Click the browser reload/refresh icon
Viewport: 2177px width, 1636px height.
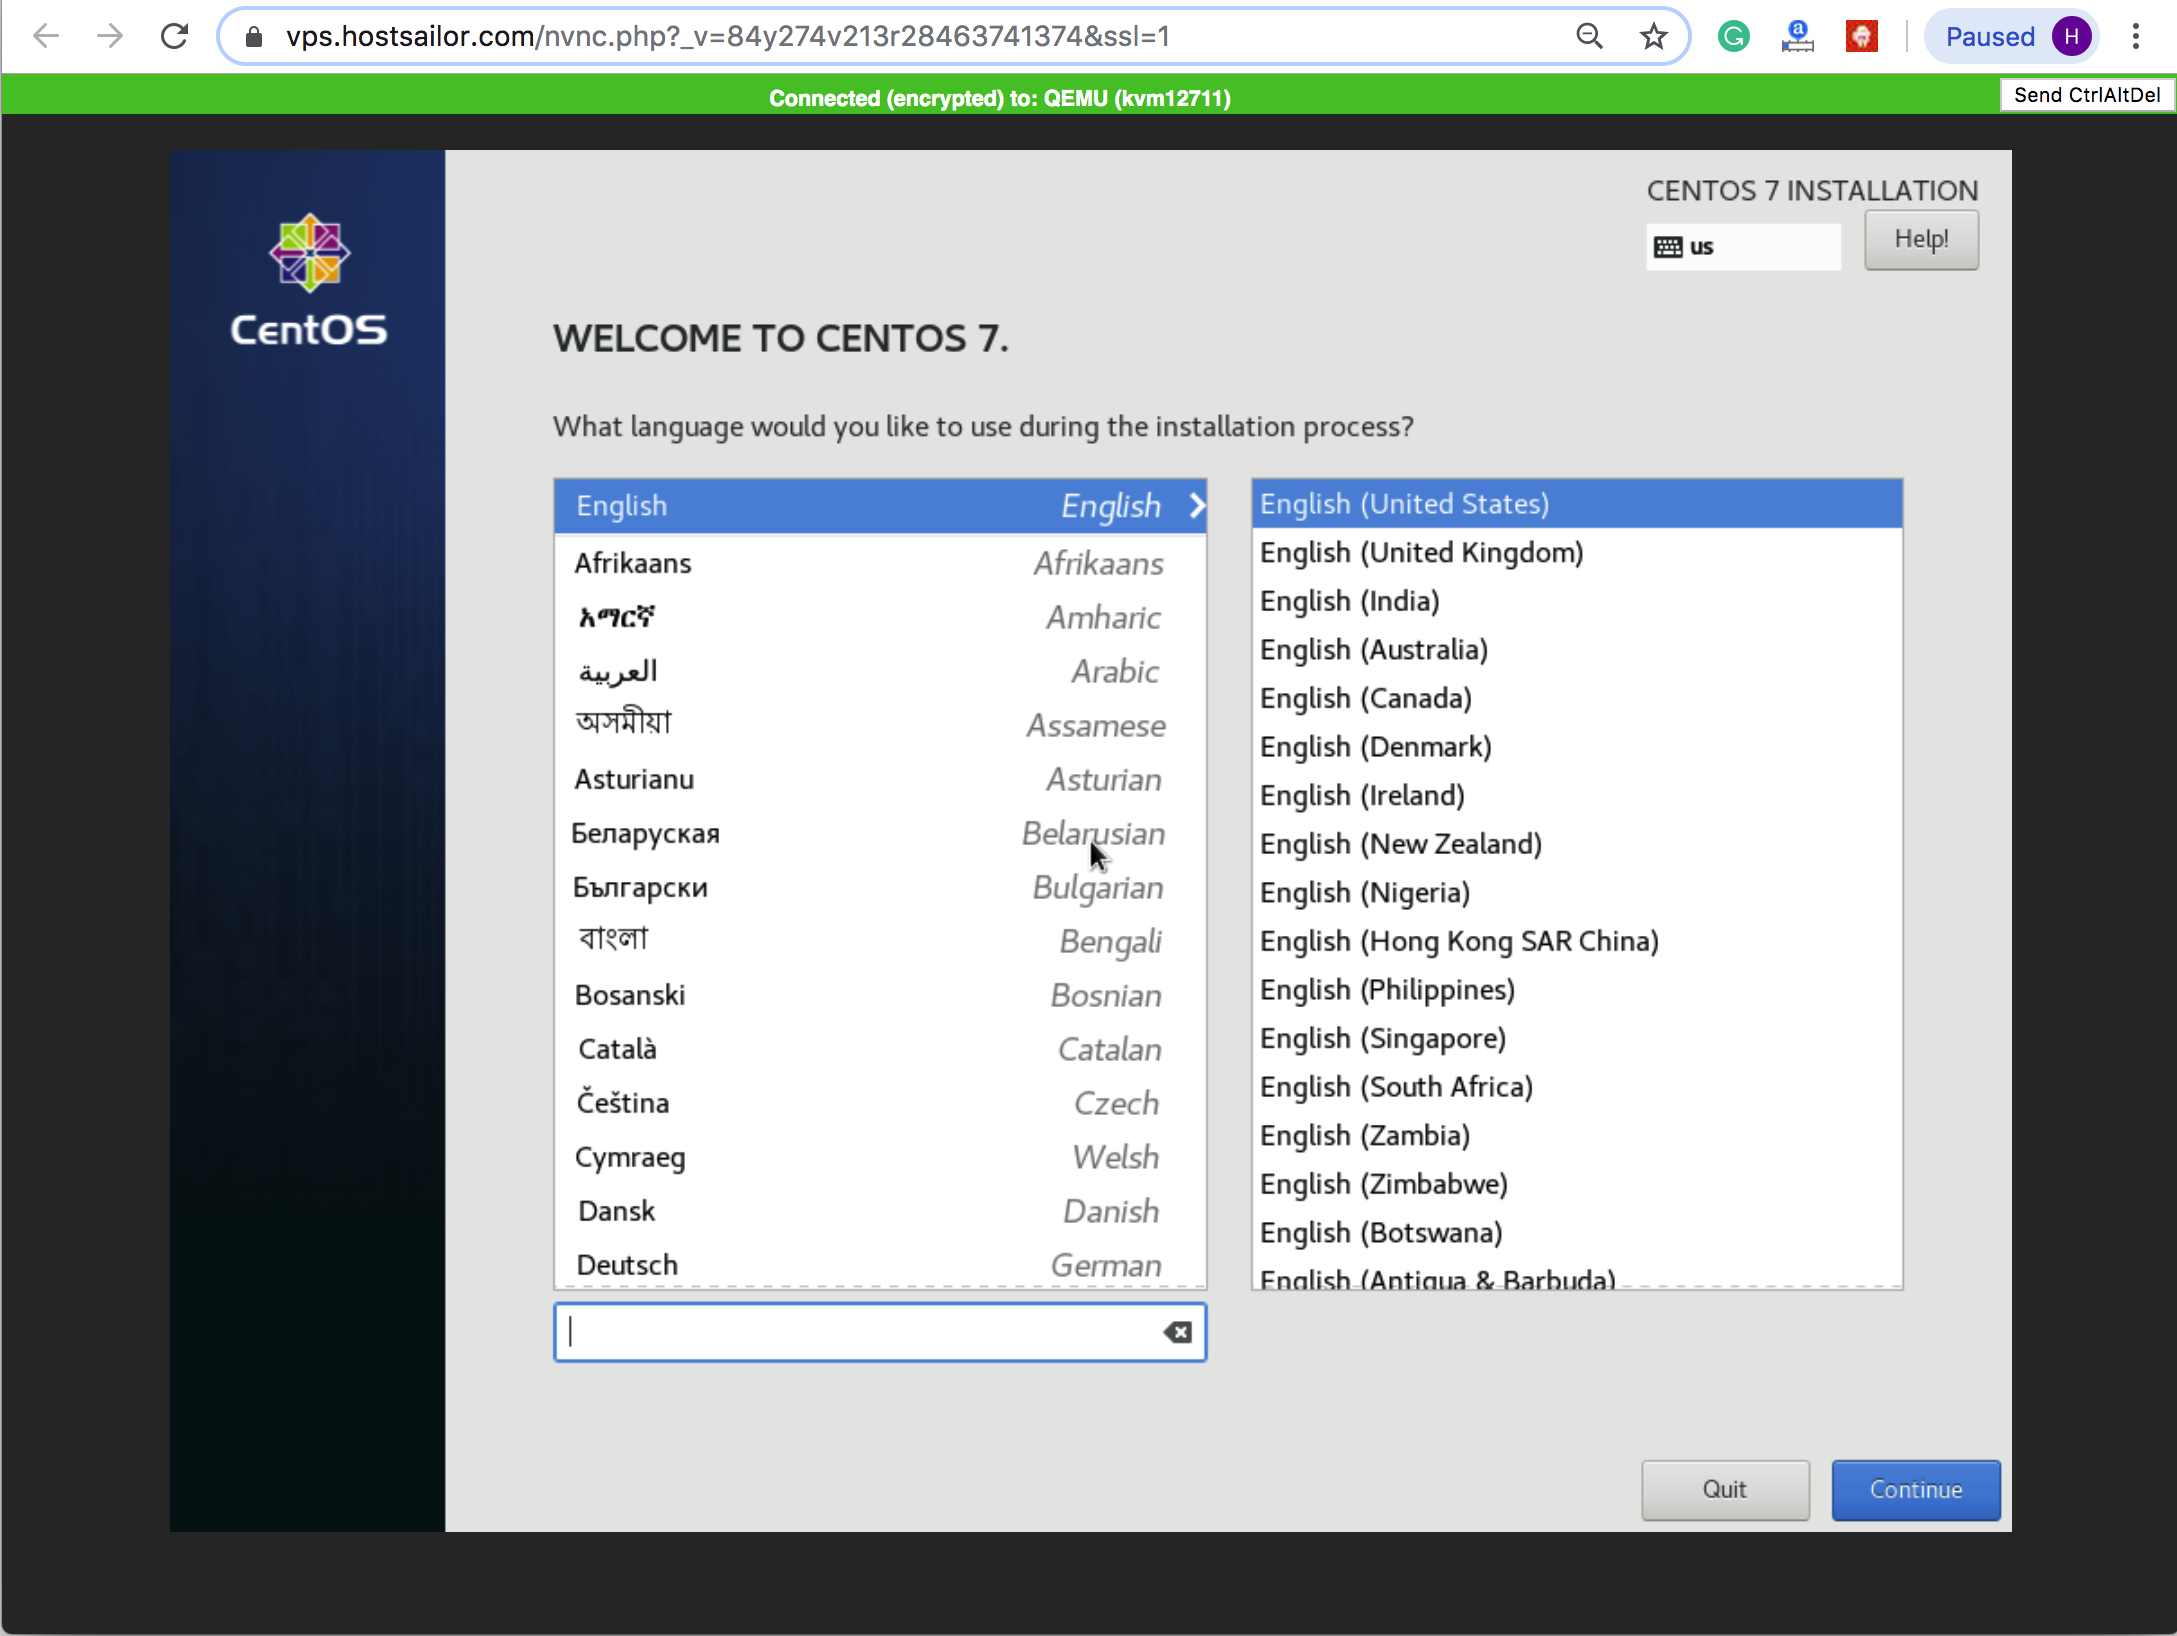coord(170,36)
